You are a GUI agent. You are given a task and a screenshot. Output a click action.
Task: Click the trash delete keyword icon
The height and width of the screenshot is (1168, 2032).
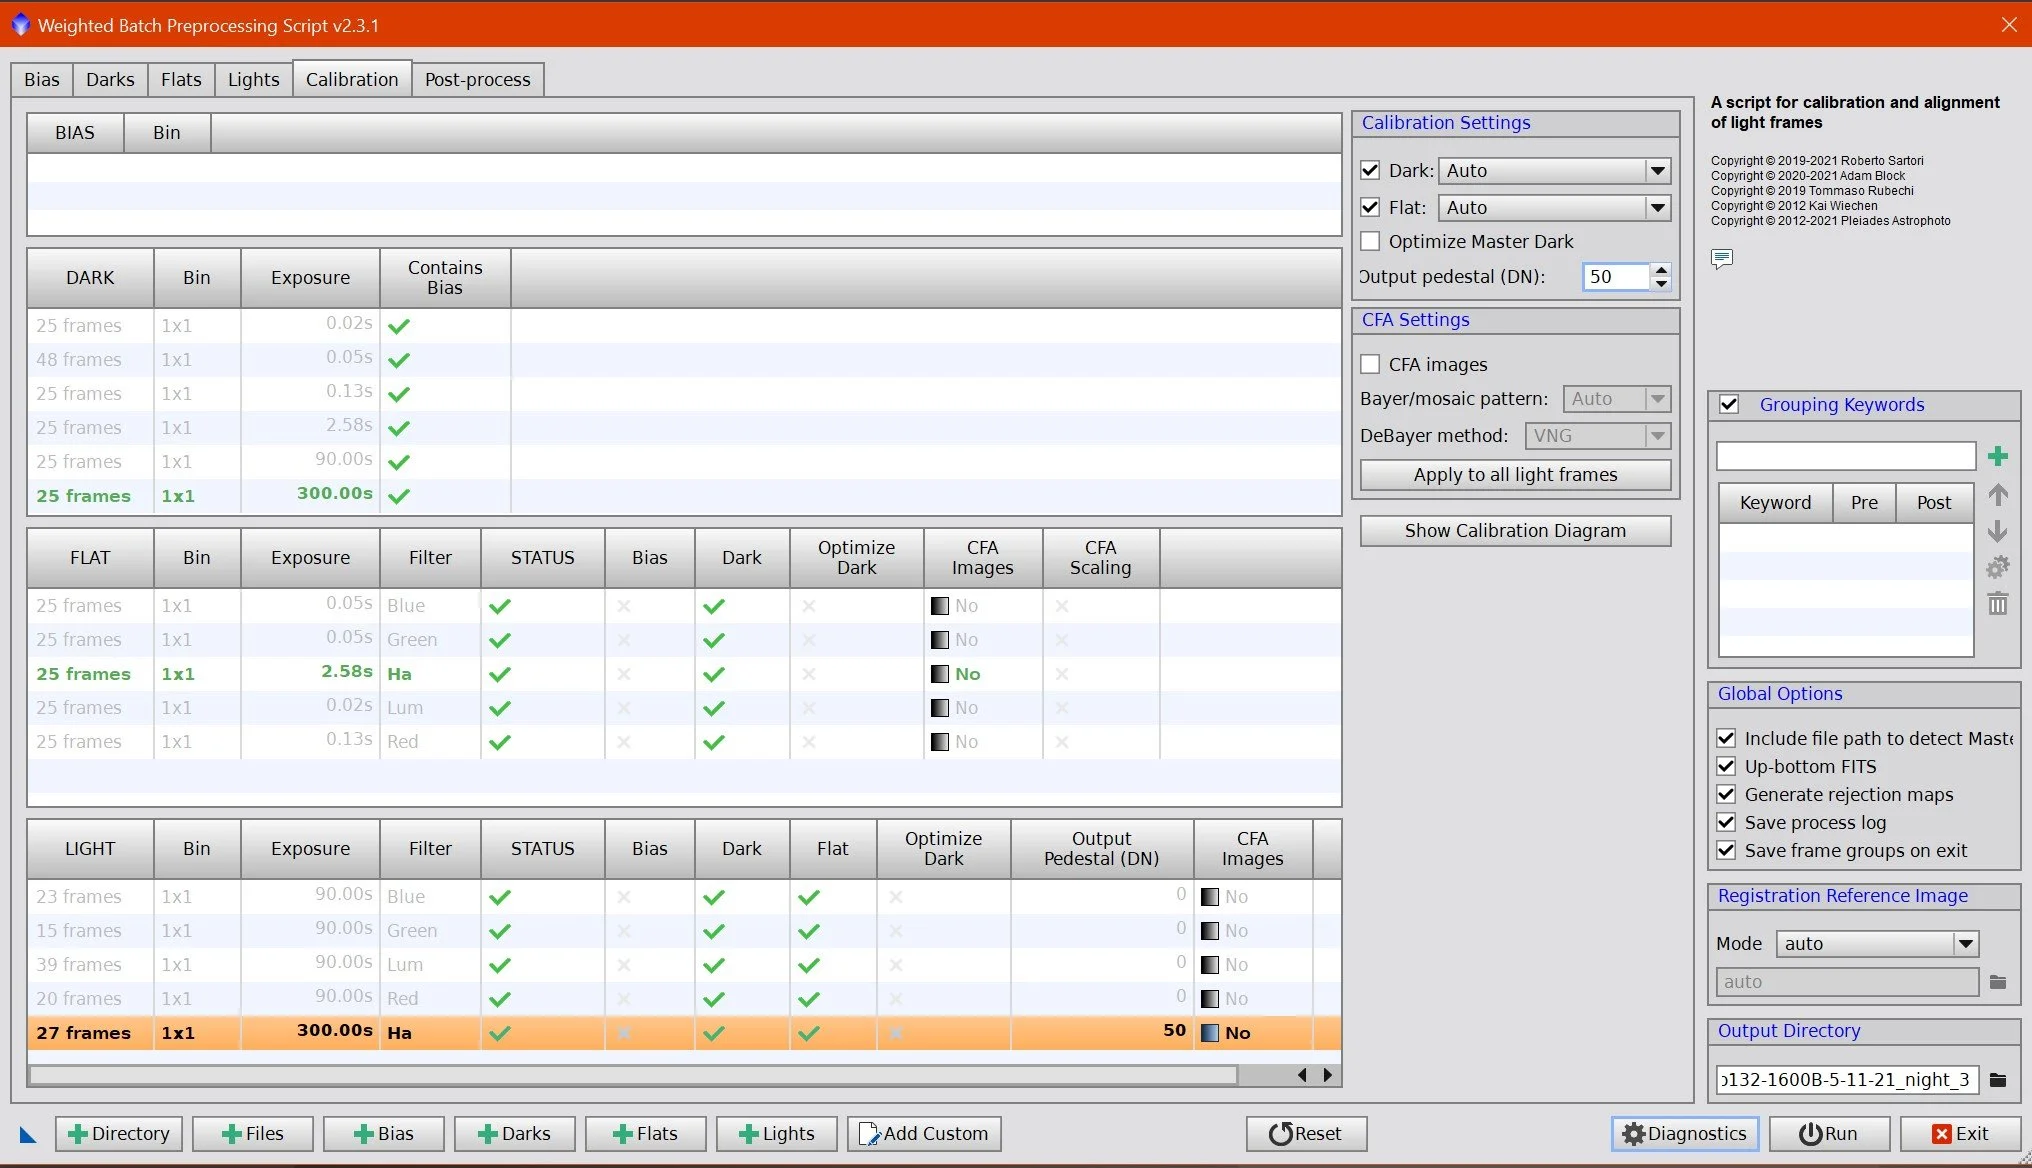[1997, 604]
